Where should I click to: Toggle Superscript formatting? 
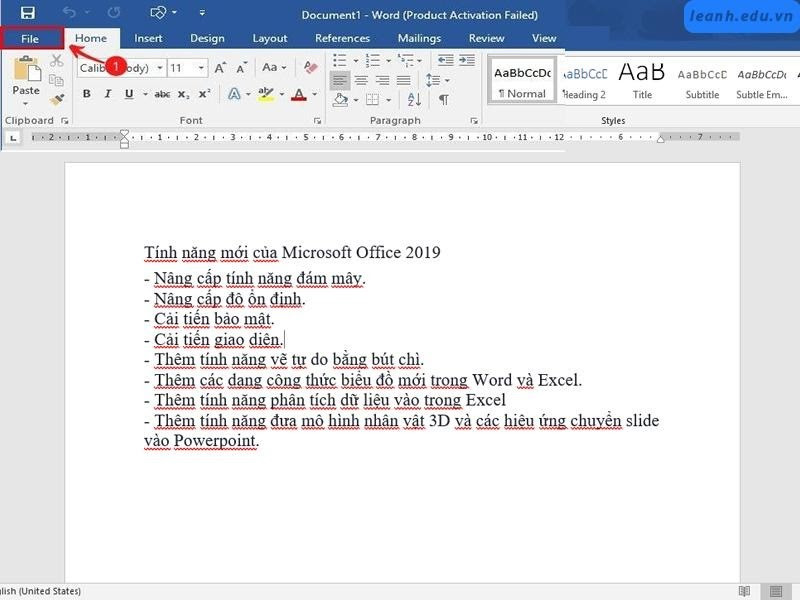point(205,94)
